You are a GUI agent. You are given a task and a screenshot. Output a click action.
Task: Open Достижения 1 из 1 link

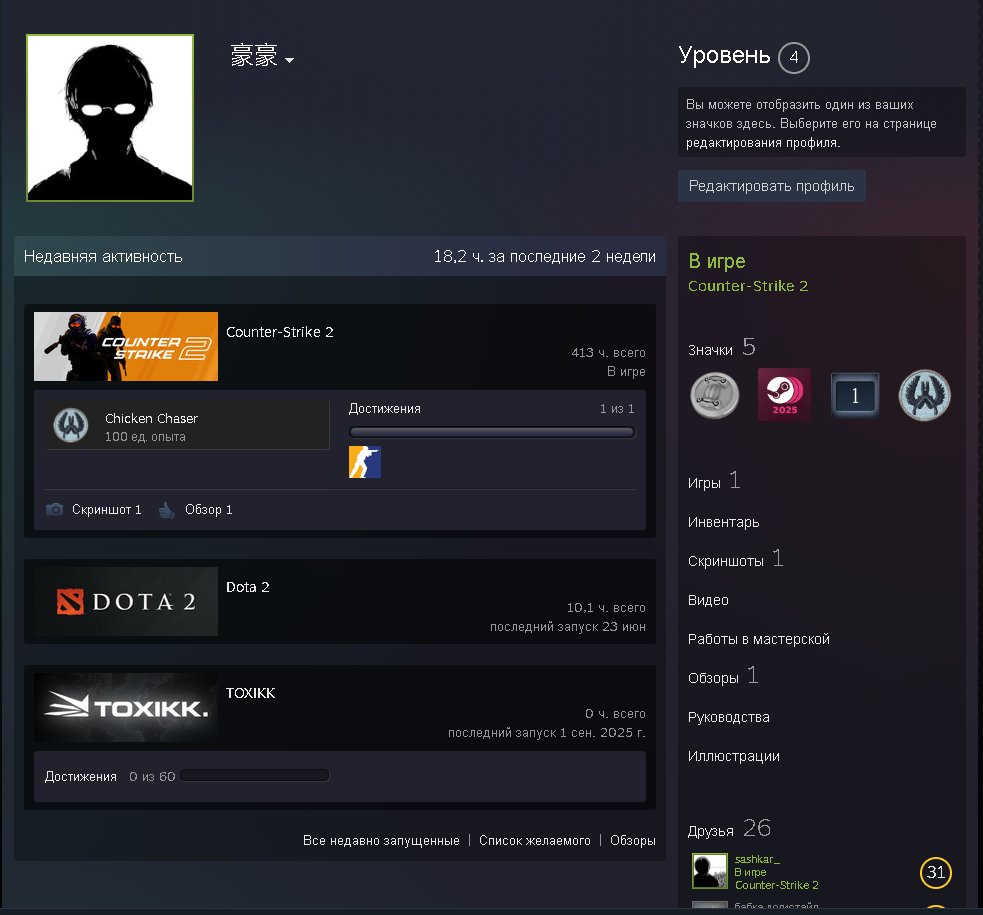pyautogui.click(x=492, y=409)
